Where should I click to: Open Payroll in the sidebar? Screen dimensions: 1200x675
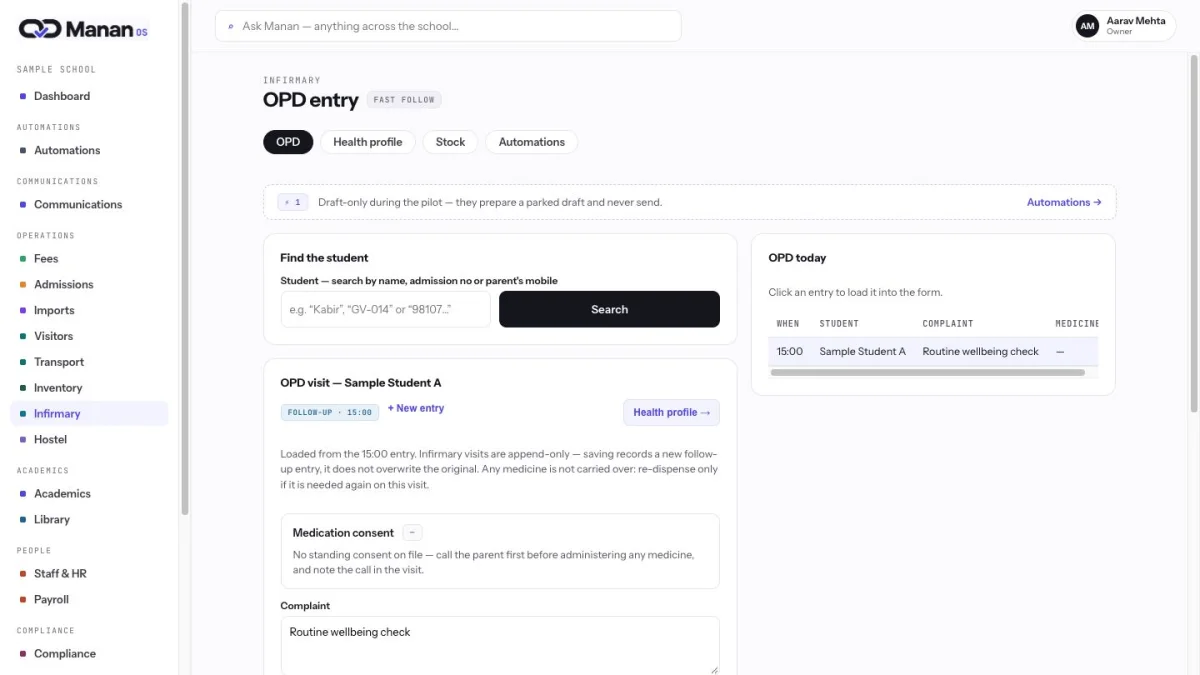(51, 599)
